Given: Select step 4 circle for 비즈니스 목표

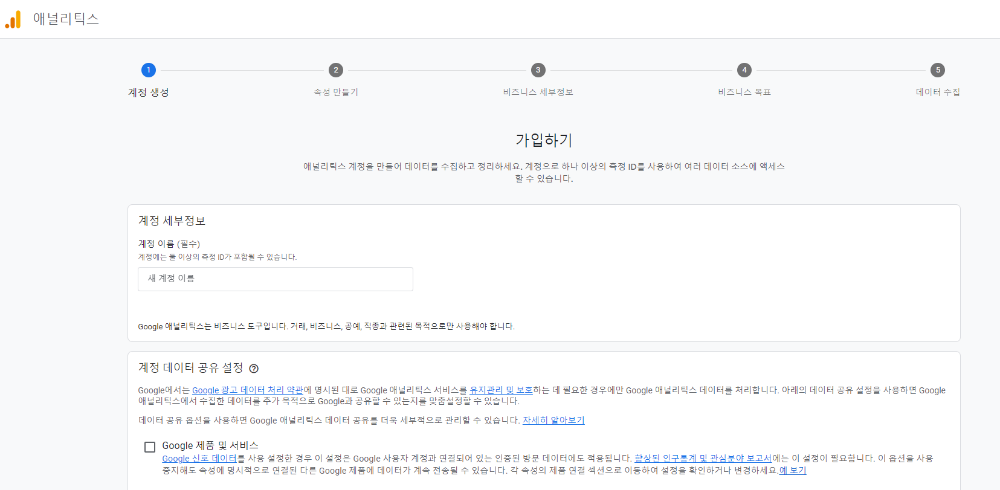Looking at the screenshot, I should (744, 70).
